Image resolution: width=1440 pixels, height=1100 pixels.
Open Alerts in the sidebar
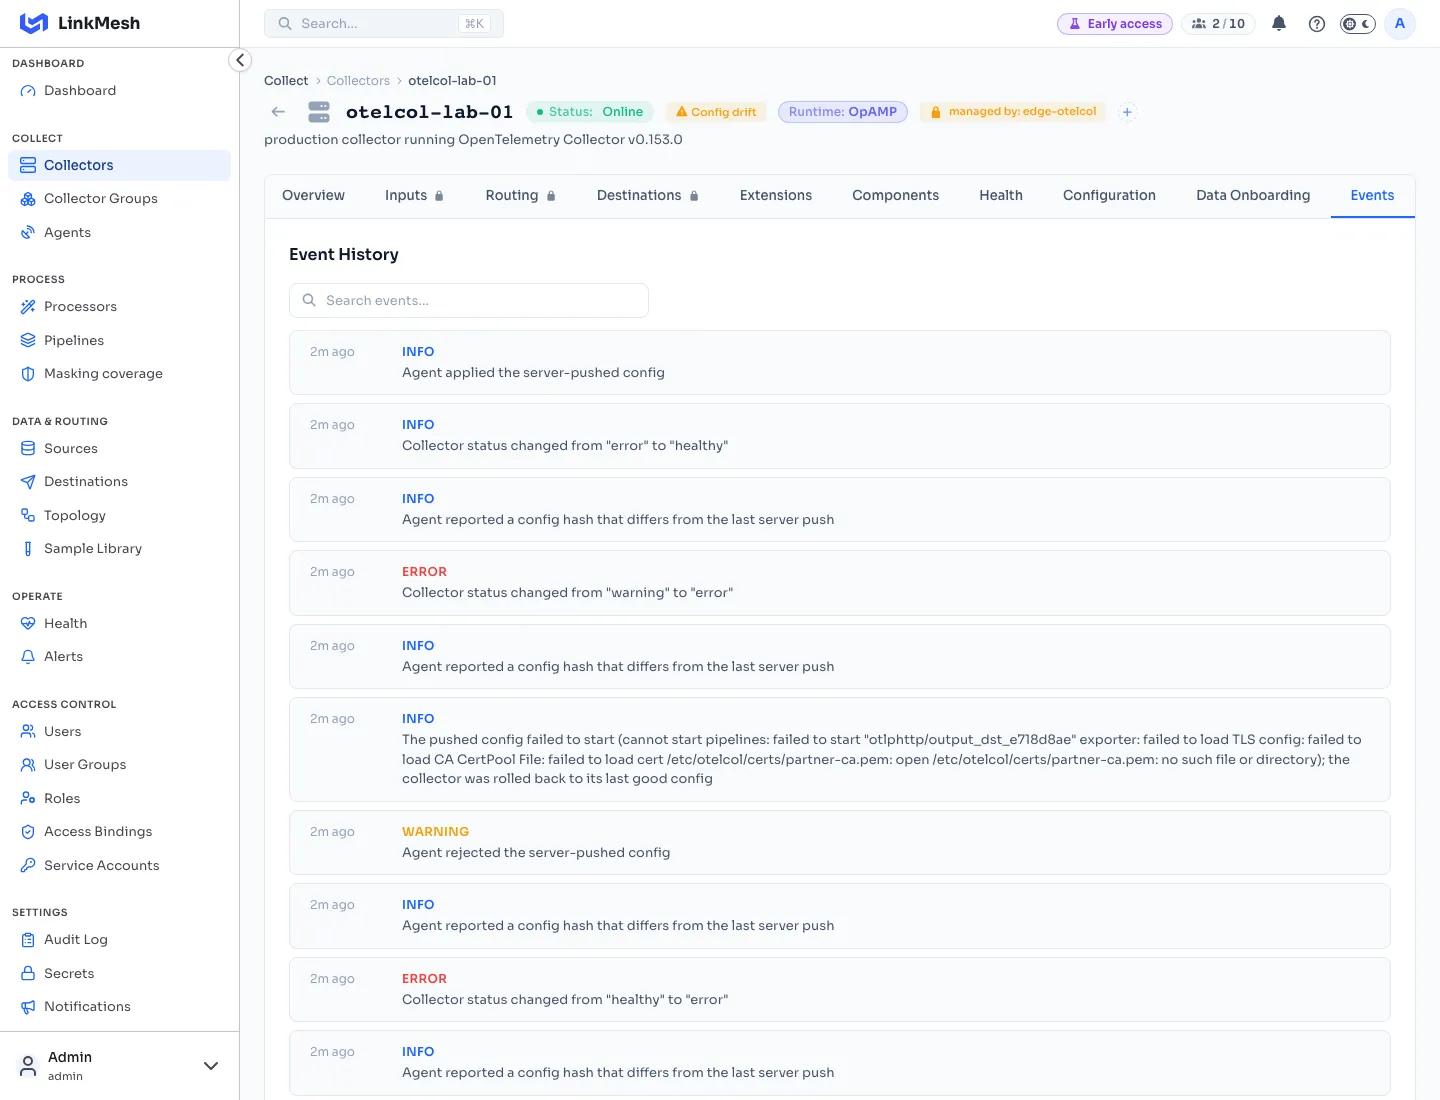(119, 657)
